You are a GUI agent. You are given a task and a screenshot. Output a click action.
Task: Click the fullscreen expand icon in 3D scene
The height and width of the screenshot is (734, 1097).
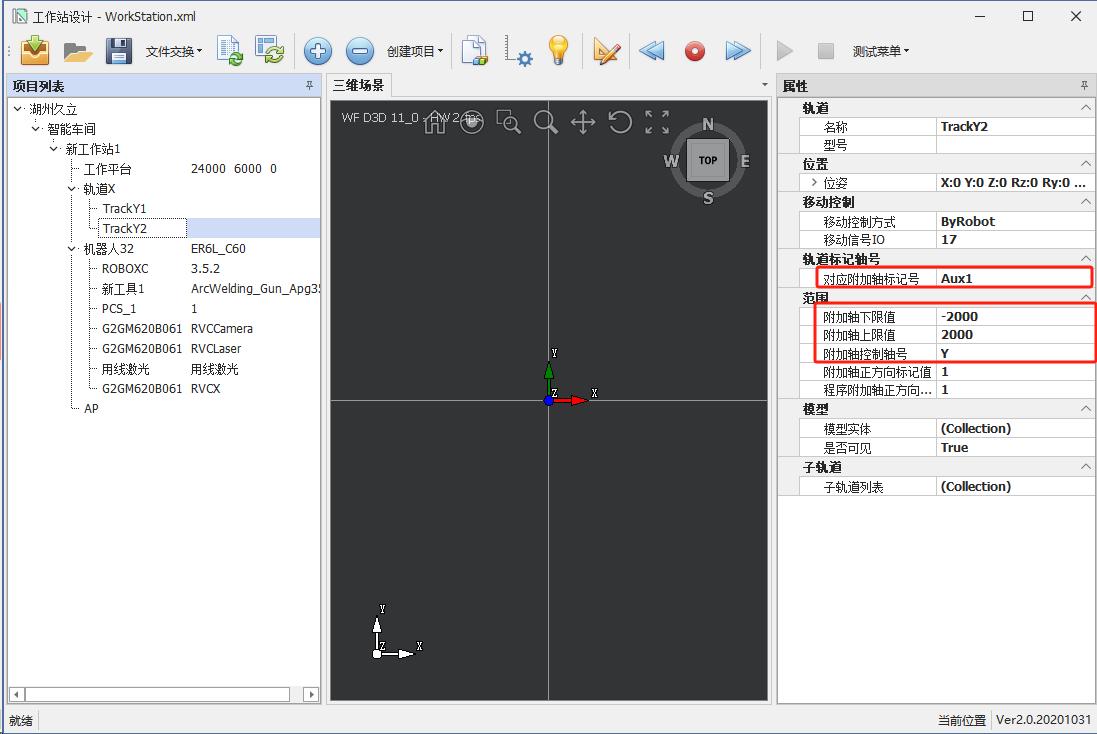(x=657, y=123)
